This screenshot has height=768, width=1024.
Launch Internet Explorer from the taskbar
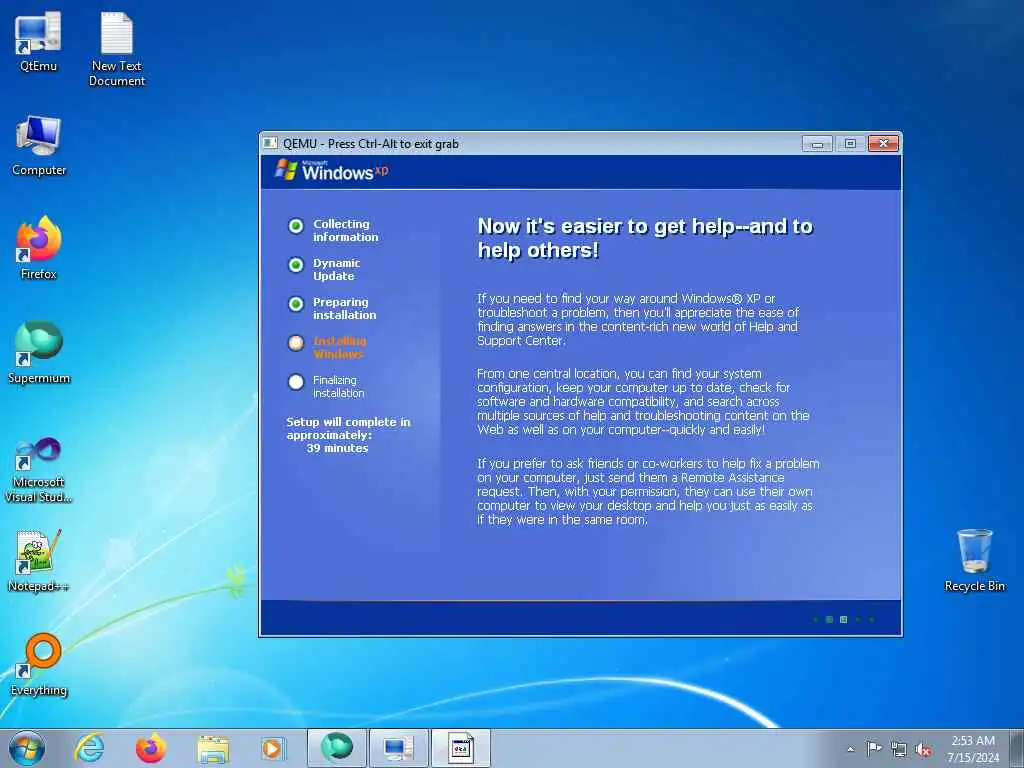tap(89, 748)
